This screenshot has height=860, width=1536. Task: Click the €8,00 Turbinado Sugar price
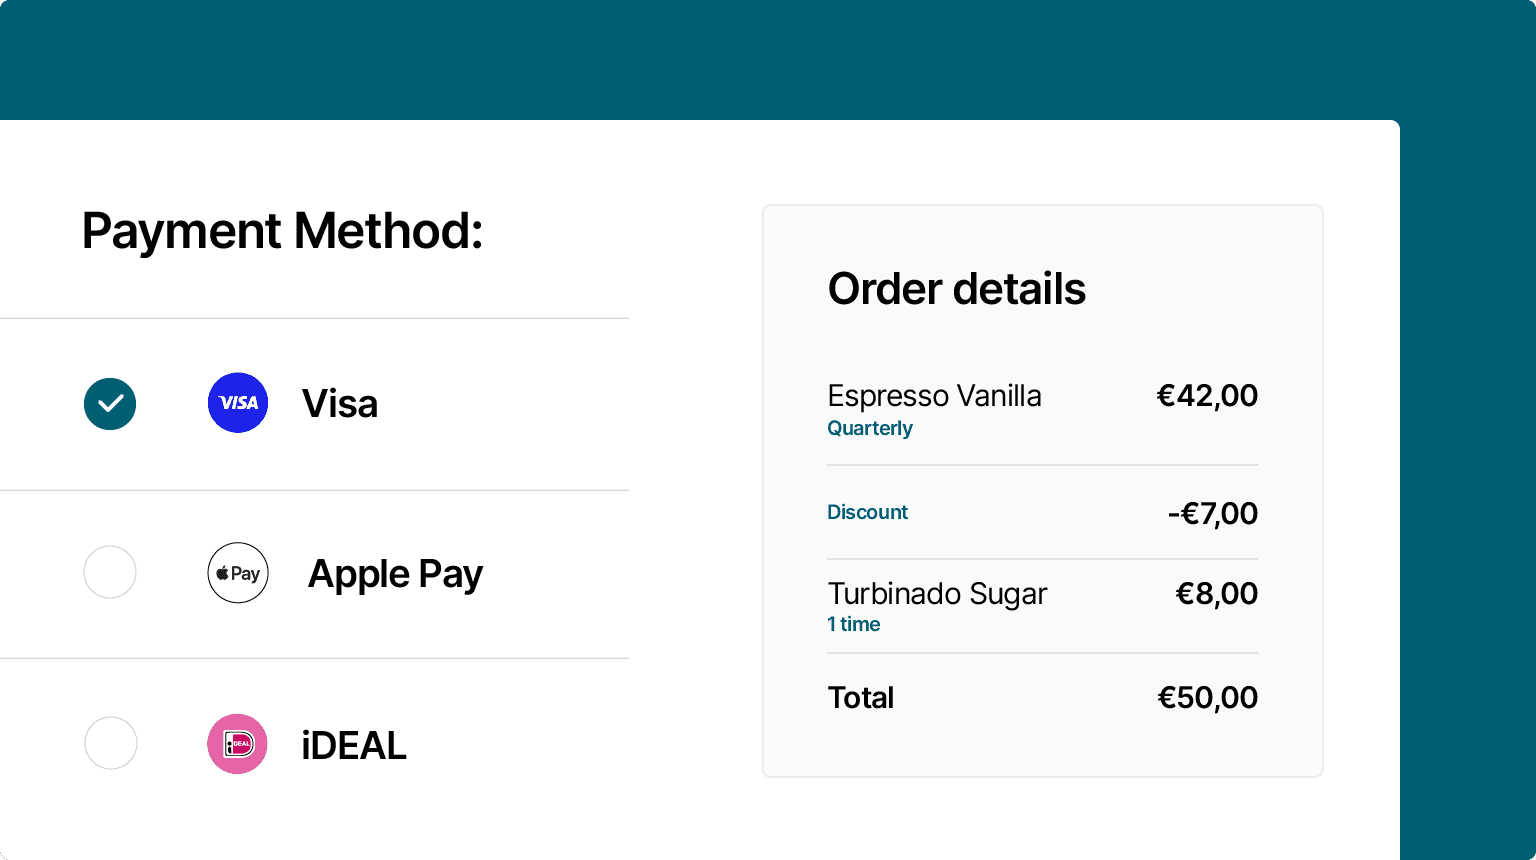click(x=1217, y=594)
